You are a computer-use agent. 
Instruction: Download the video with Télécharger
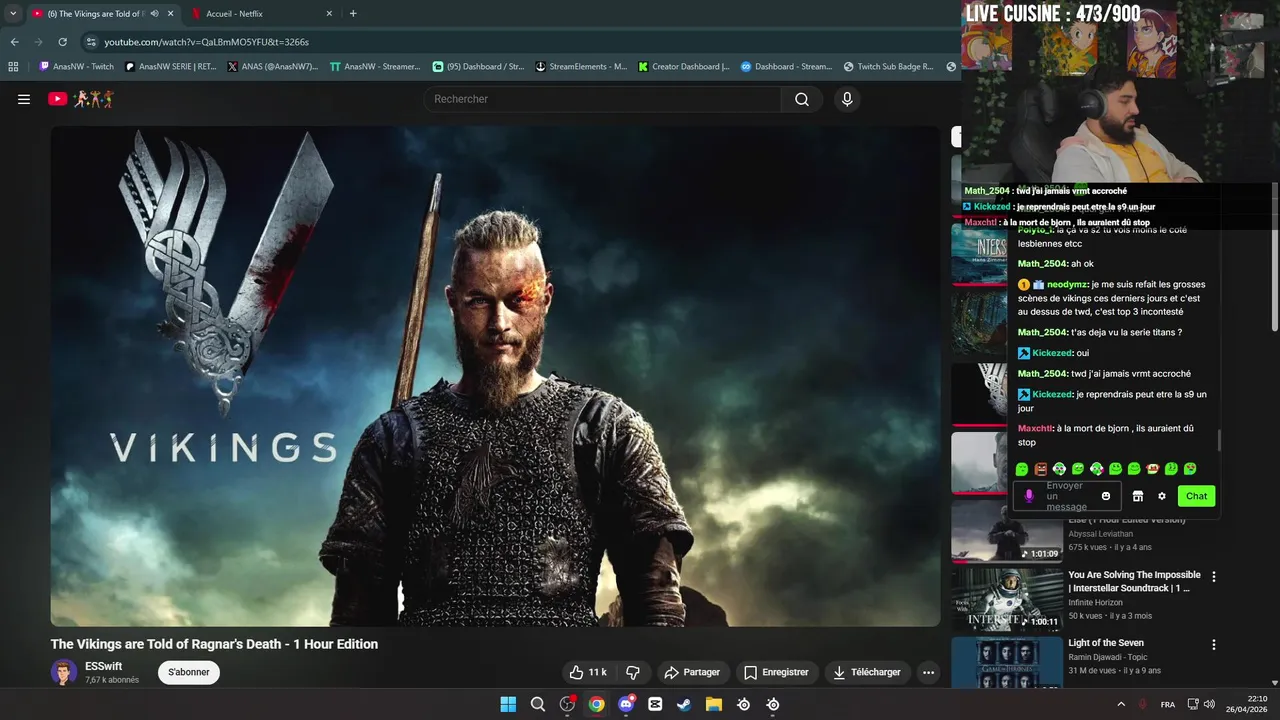click(x=867, y=672)
